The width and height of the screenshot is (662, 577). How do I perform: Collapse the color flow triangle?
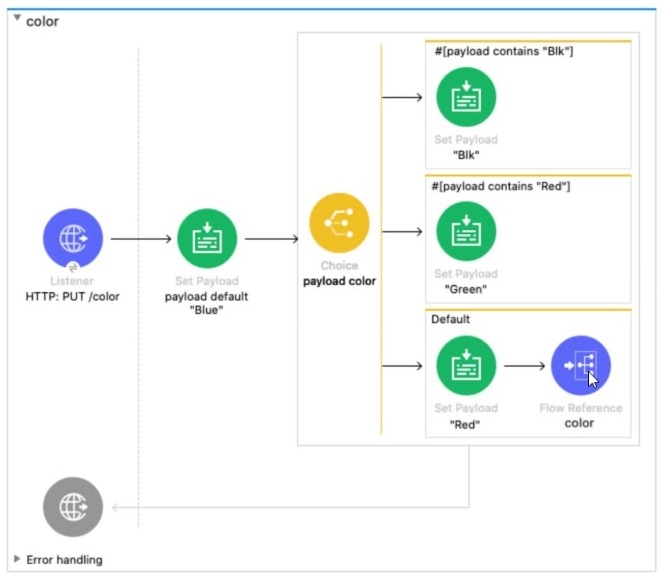click(17, 21)
